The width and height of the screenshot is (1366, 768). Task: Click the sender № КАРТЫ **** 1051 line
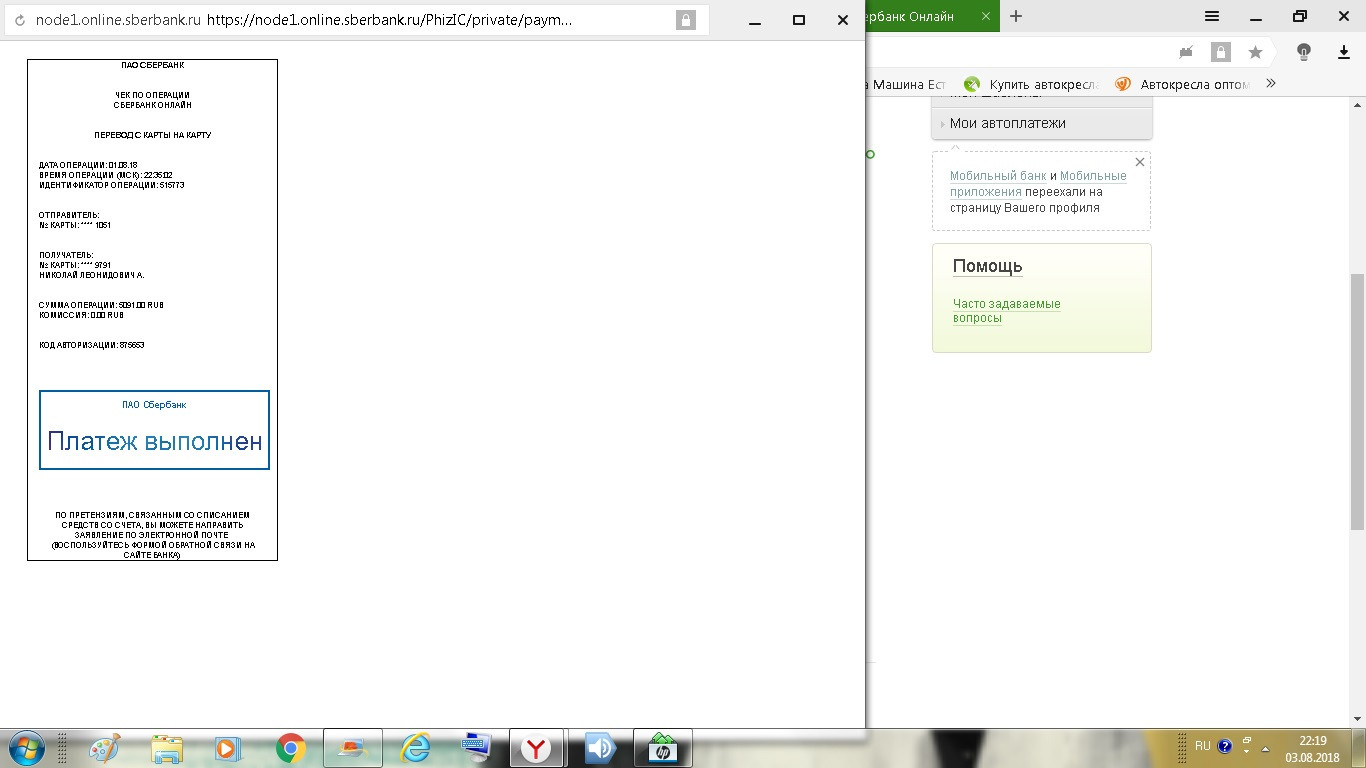[74, 225]
